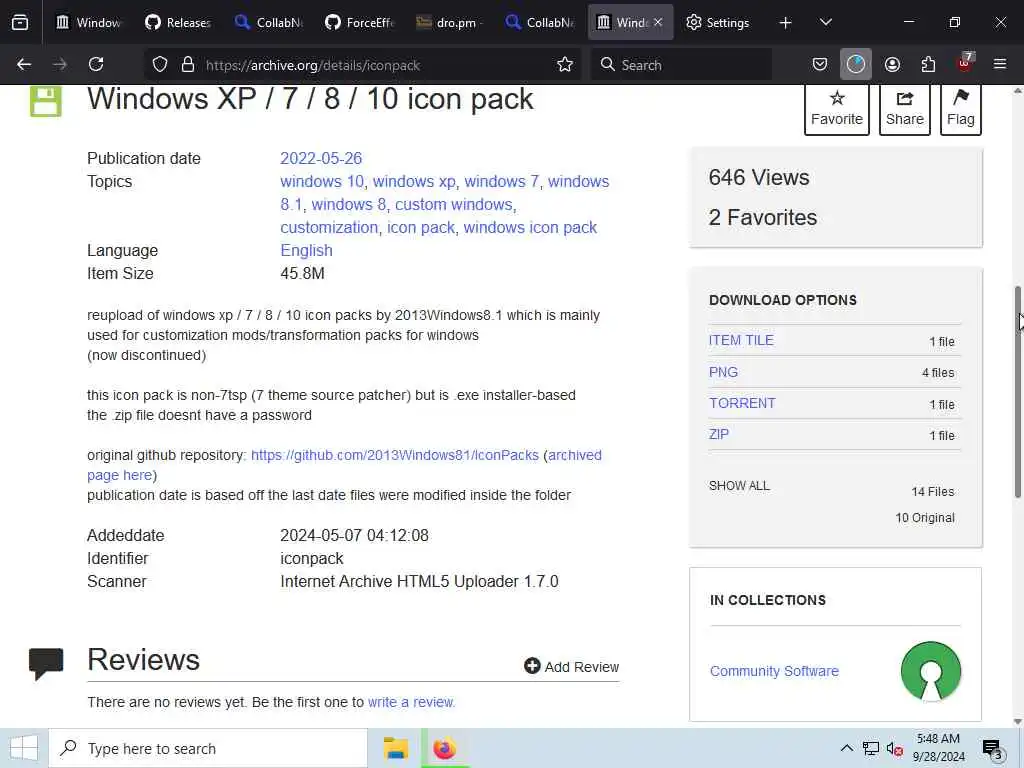Open Community Software collection icon

point(931,671)
